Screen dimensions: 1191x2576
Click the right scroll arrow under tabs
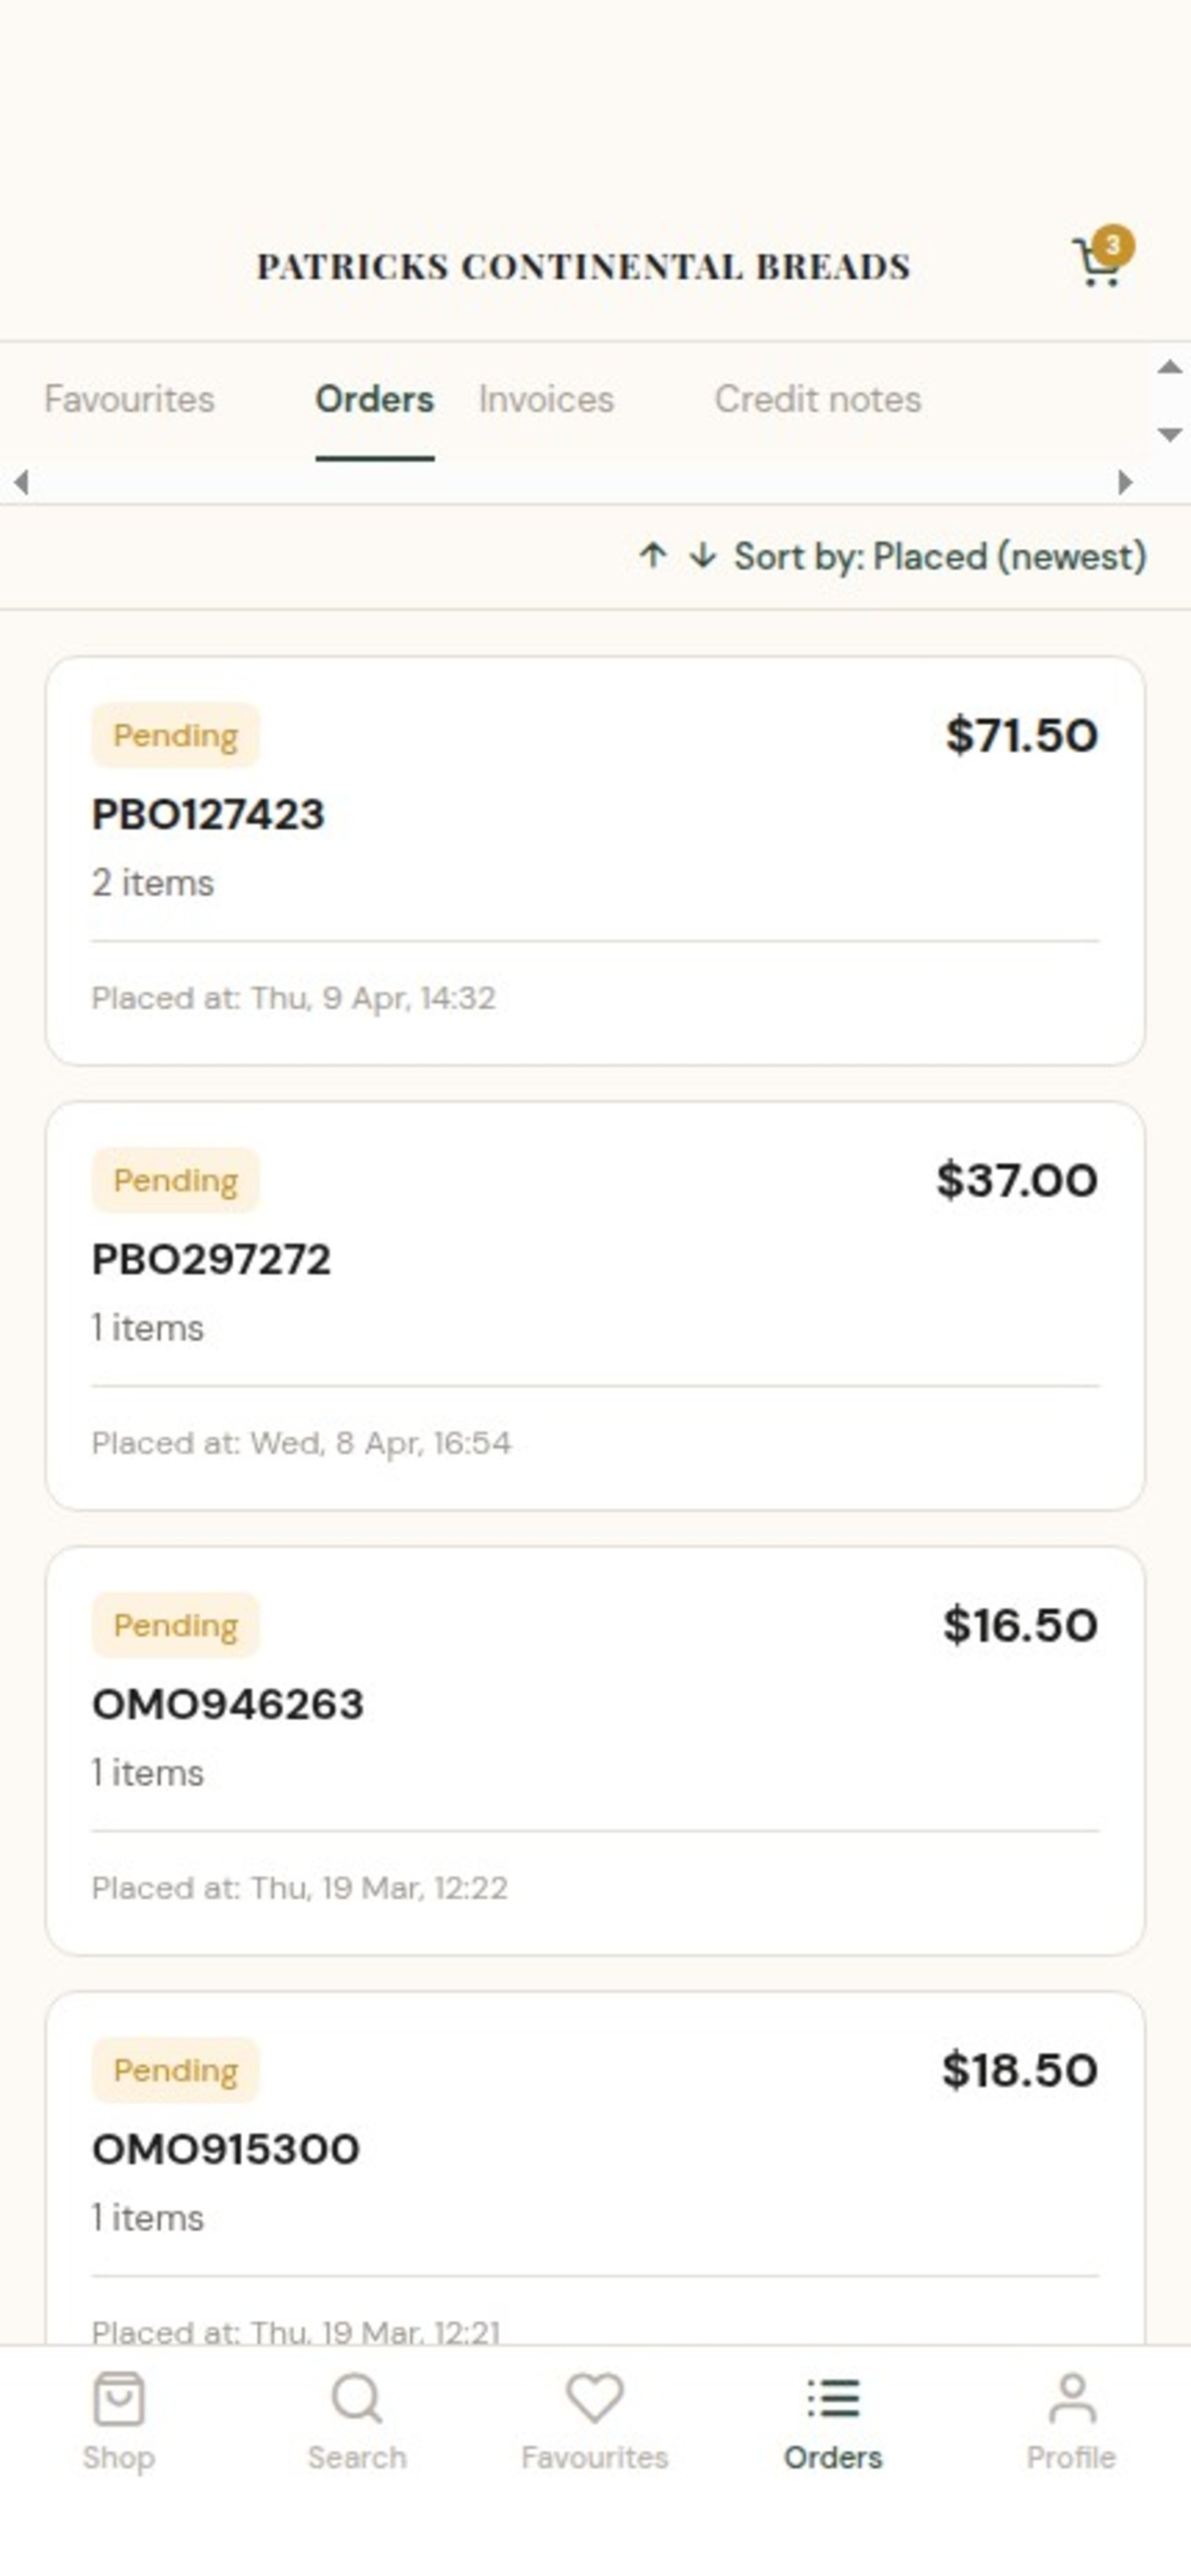coord(1125,483)
